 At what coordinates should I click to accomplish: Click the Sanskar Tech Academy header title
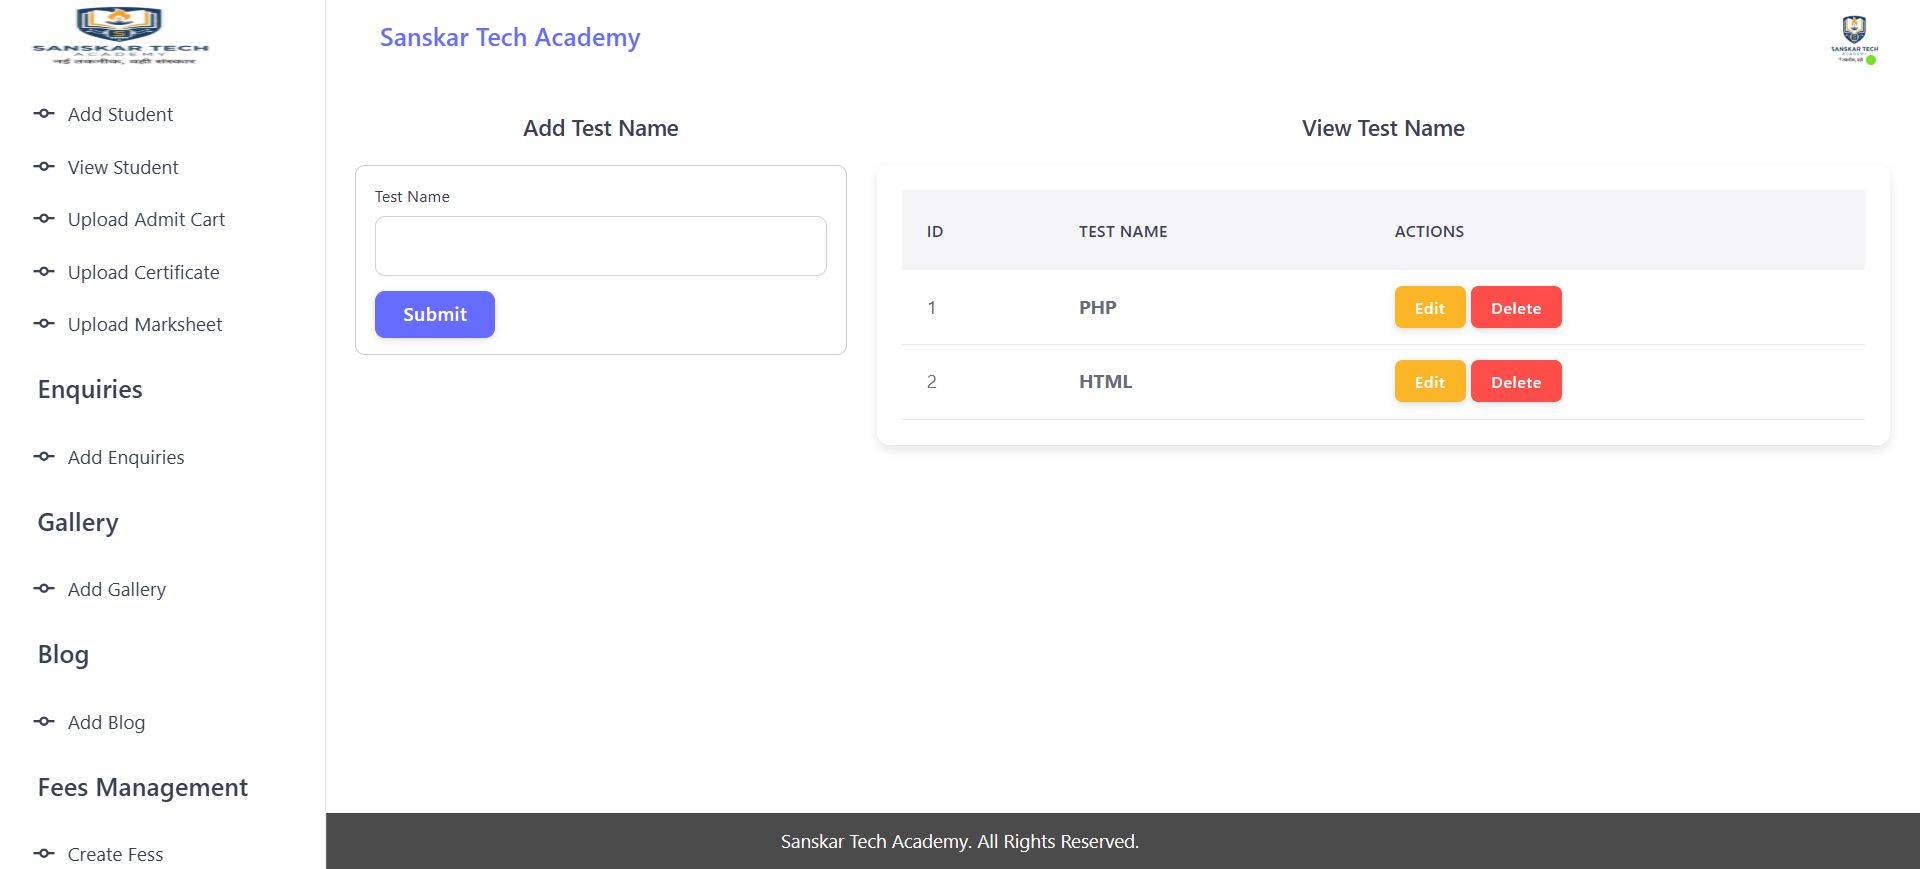[510, 38]
